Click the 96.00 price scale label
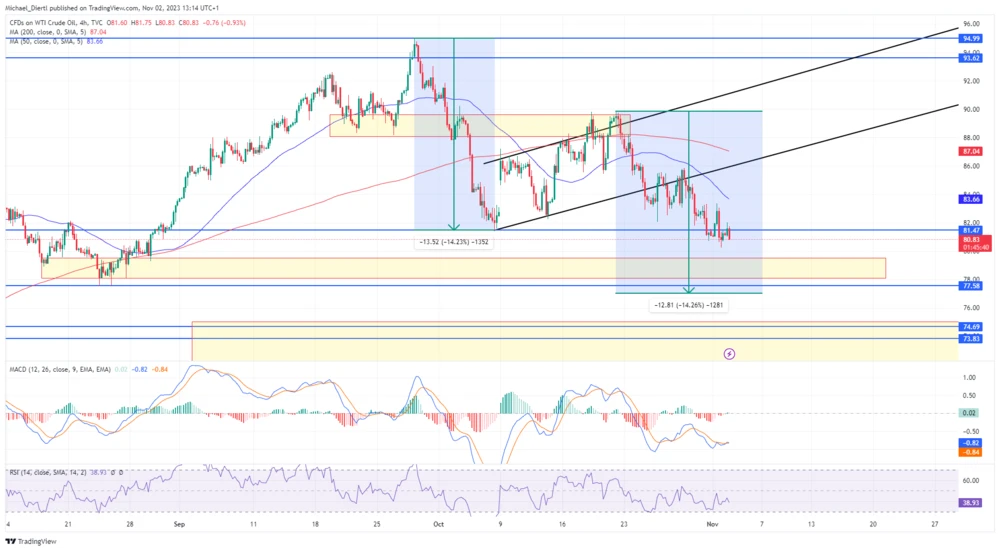The image size is (1000, 551). click(x=971, y=24)
